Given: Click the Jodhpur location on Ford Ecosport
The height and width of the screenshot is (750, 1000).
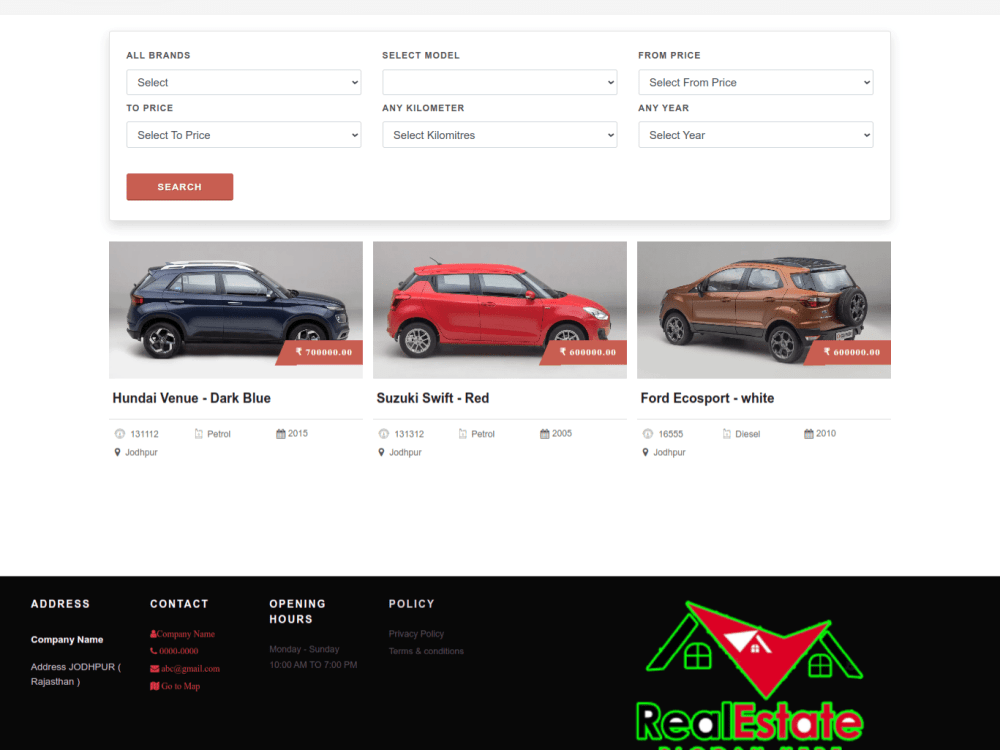Looking at the screenshot, I should click(x=669, y=452).
